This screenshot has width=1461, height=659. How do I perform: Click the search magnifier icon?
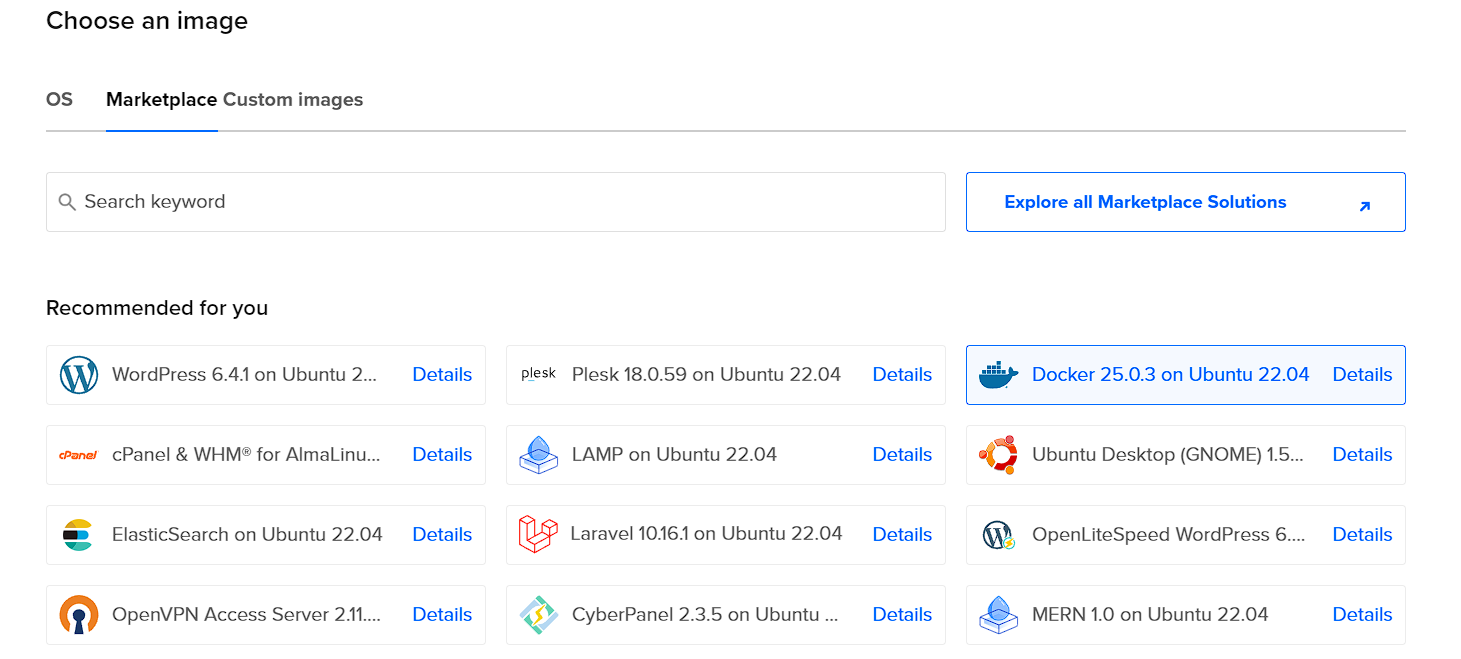click(67, 202)
